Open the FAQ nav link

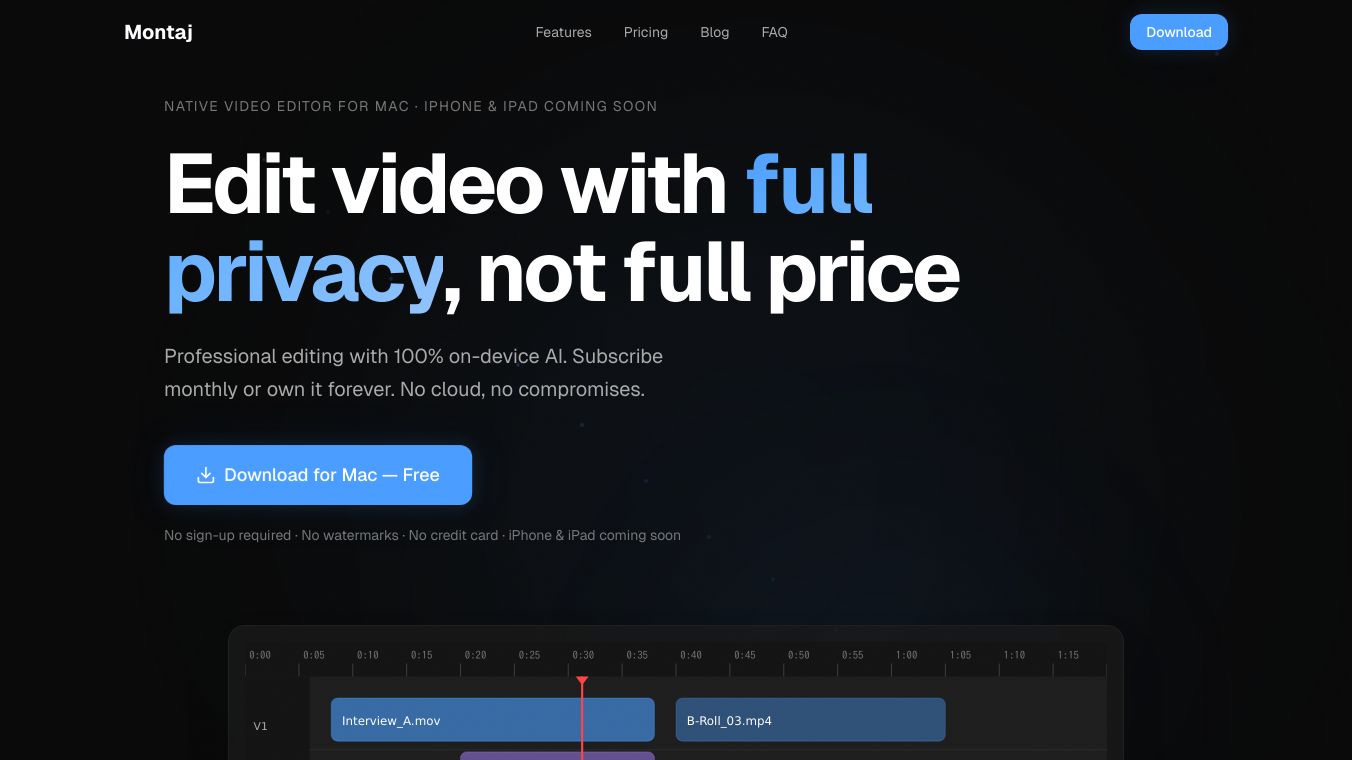[774, 32]
